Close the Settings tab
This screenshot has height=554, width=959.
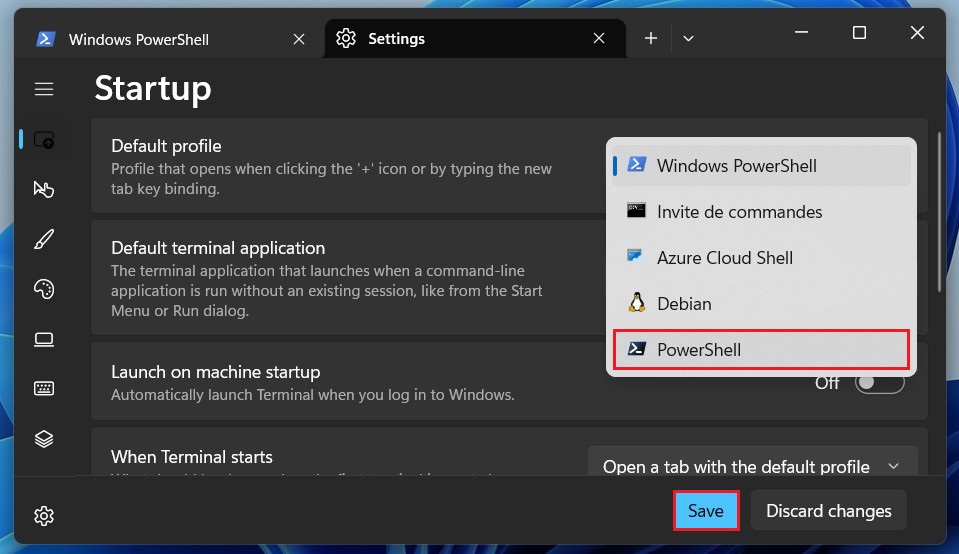pos(599,39)
